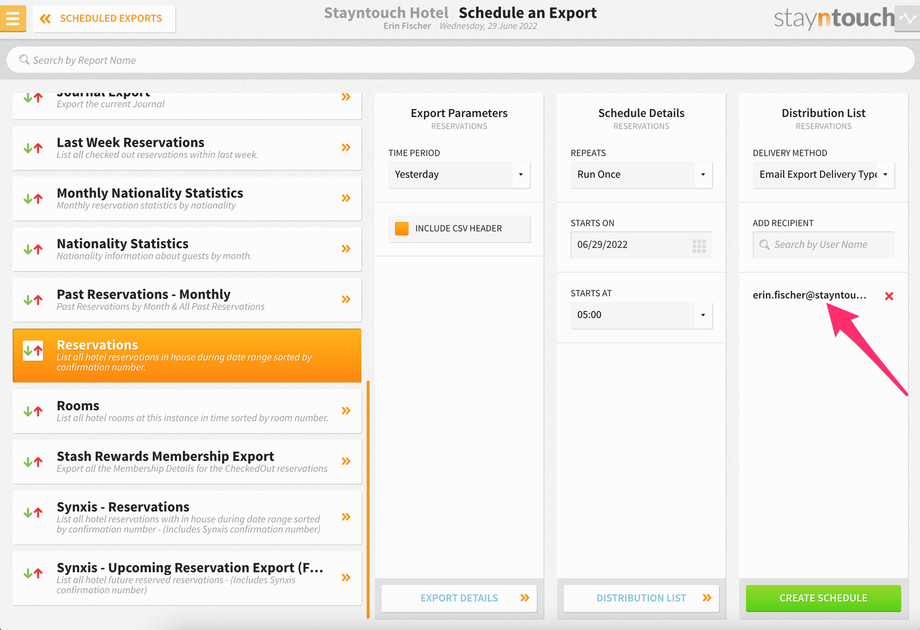Remove recipient erin.fischer with the red X

tap(889, 296)
